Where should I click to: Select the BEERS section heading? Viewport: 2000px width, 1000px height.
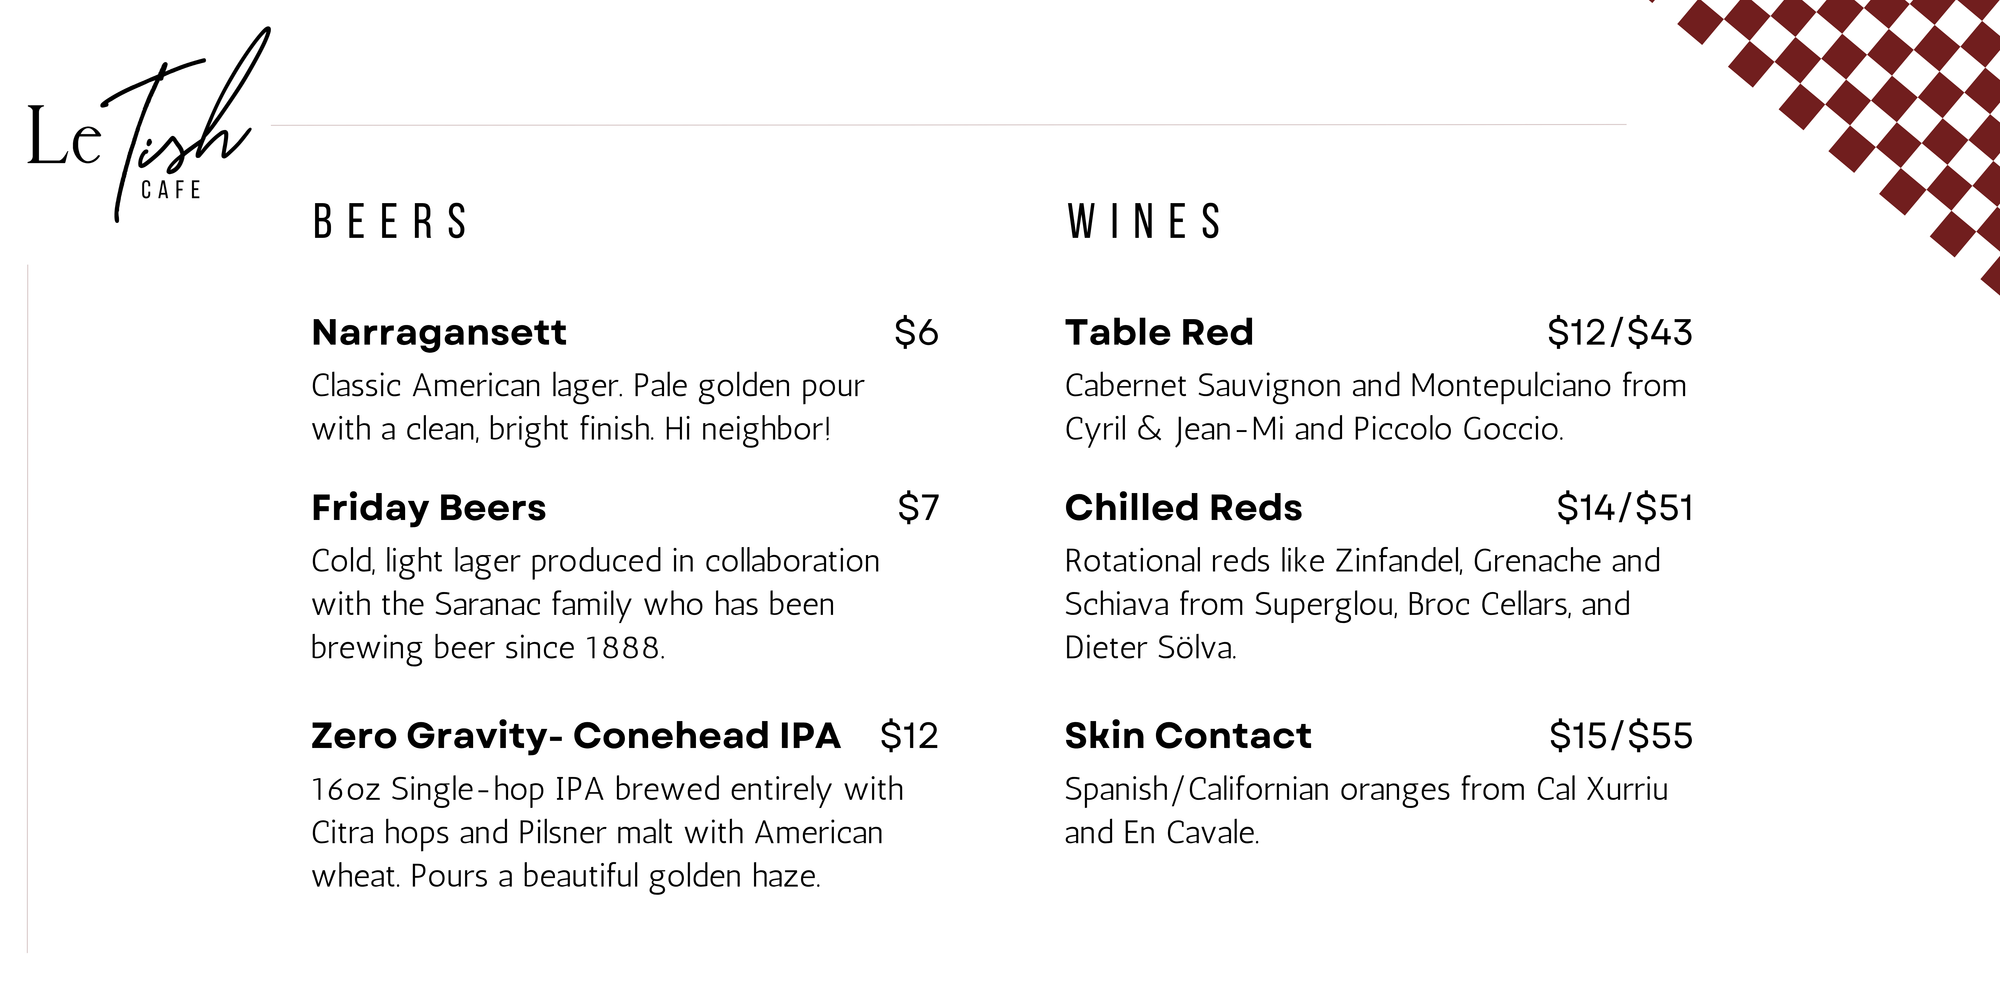[390, 222]
